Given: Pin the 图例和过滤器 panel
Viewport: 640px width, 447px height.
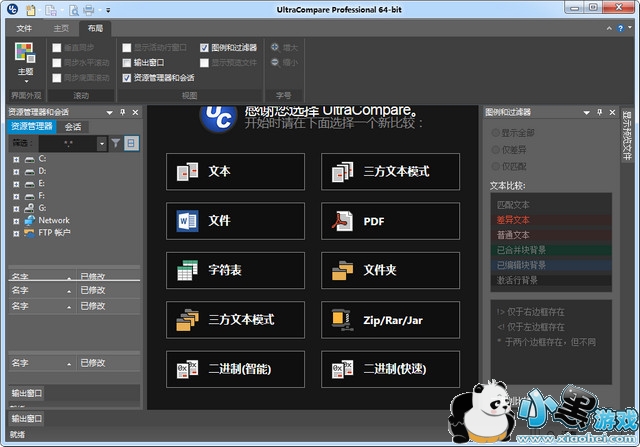Looking at the screenshot, I should click(597, 113).
